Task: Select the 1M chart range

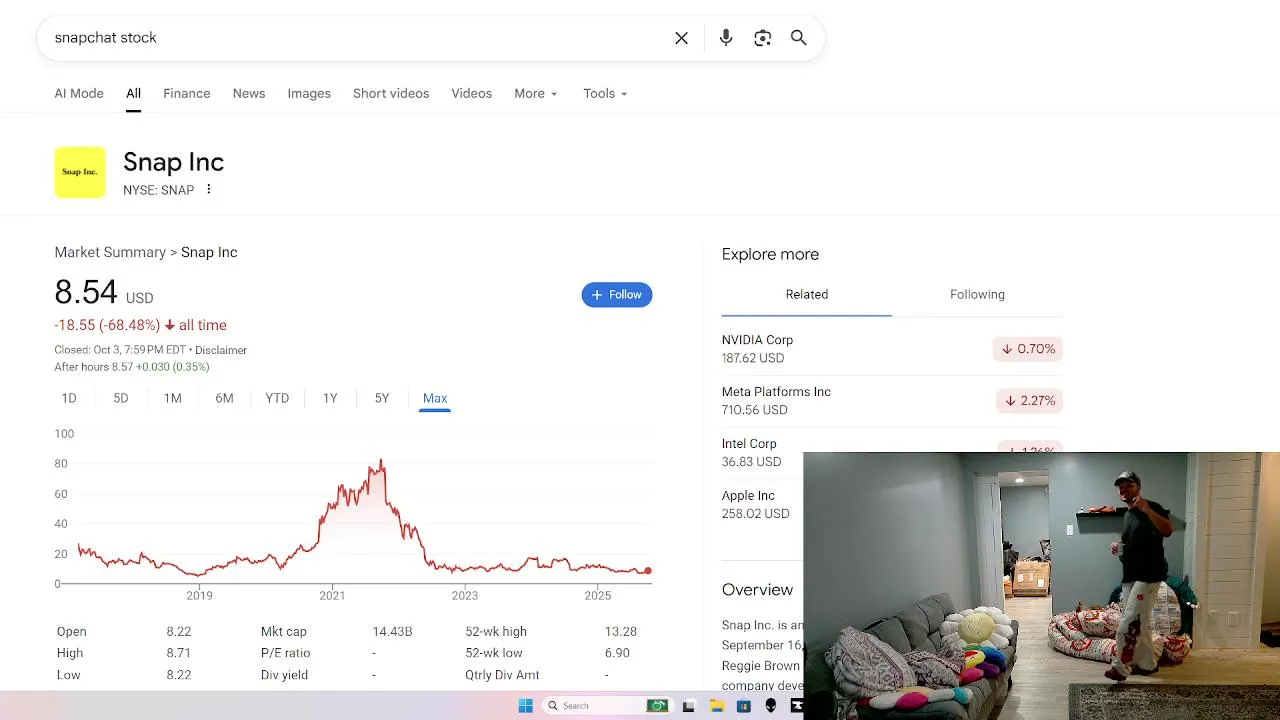Action: pyautogui.click(x=173, y=398)
